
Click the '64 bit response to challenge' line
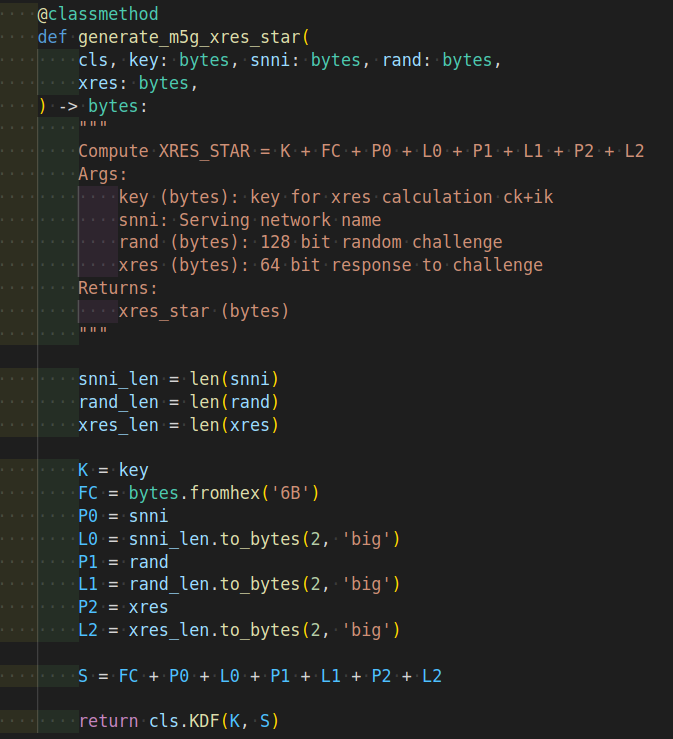coord(331,265)
